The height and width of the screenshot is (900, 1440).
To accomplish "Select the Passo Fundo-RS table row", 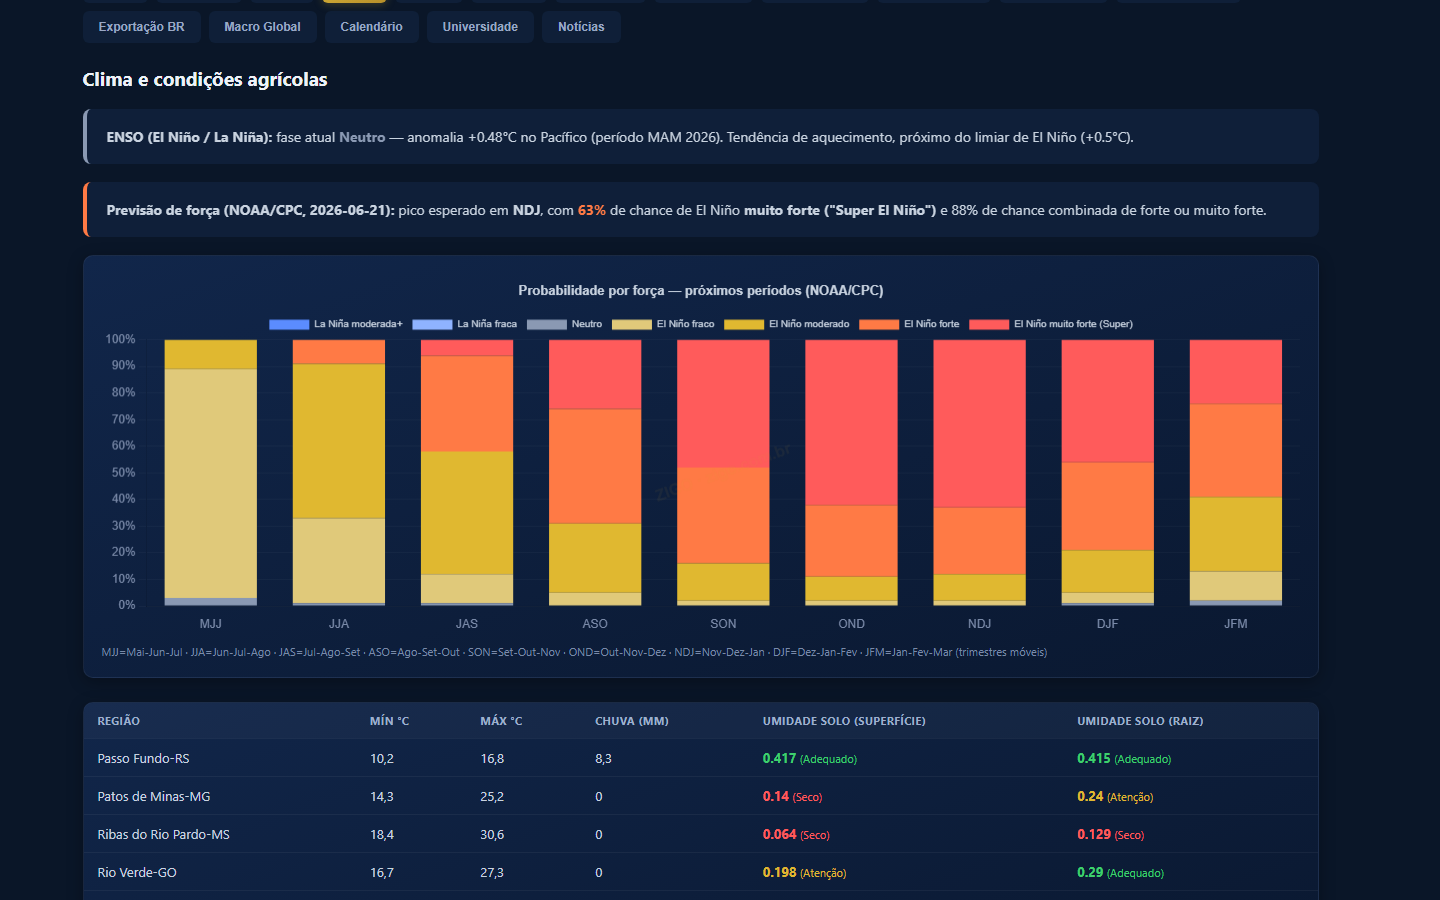I will point(701,759).
